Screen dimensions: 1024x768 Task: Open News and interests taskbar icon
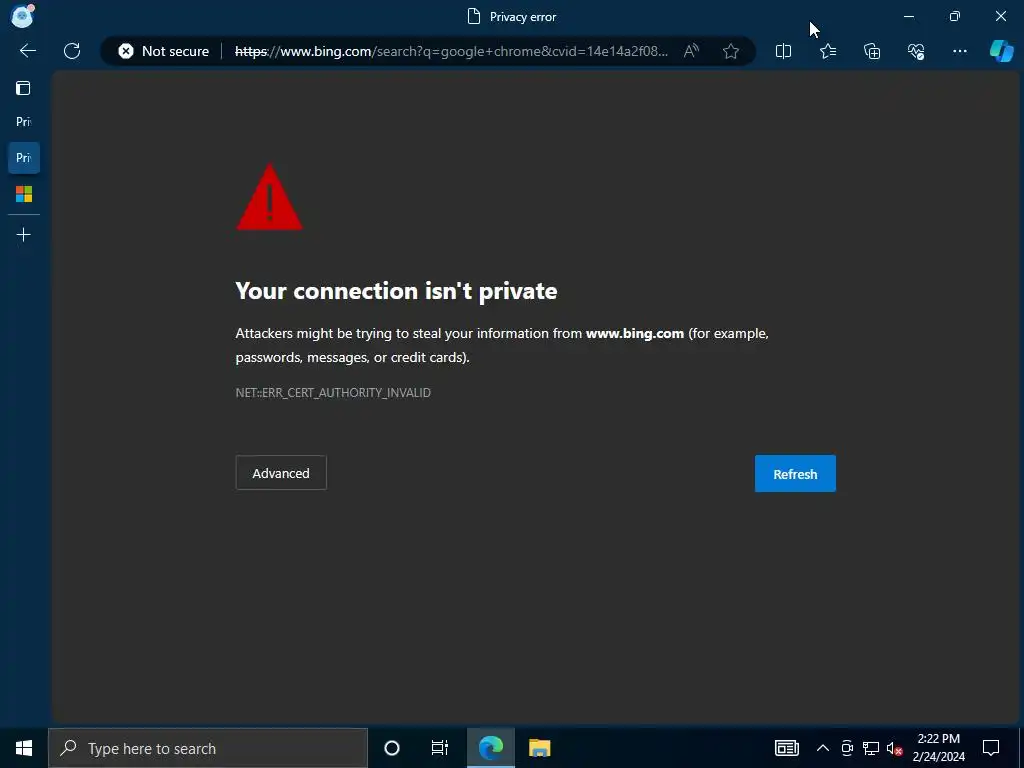[x=786, y=748]
